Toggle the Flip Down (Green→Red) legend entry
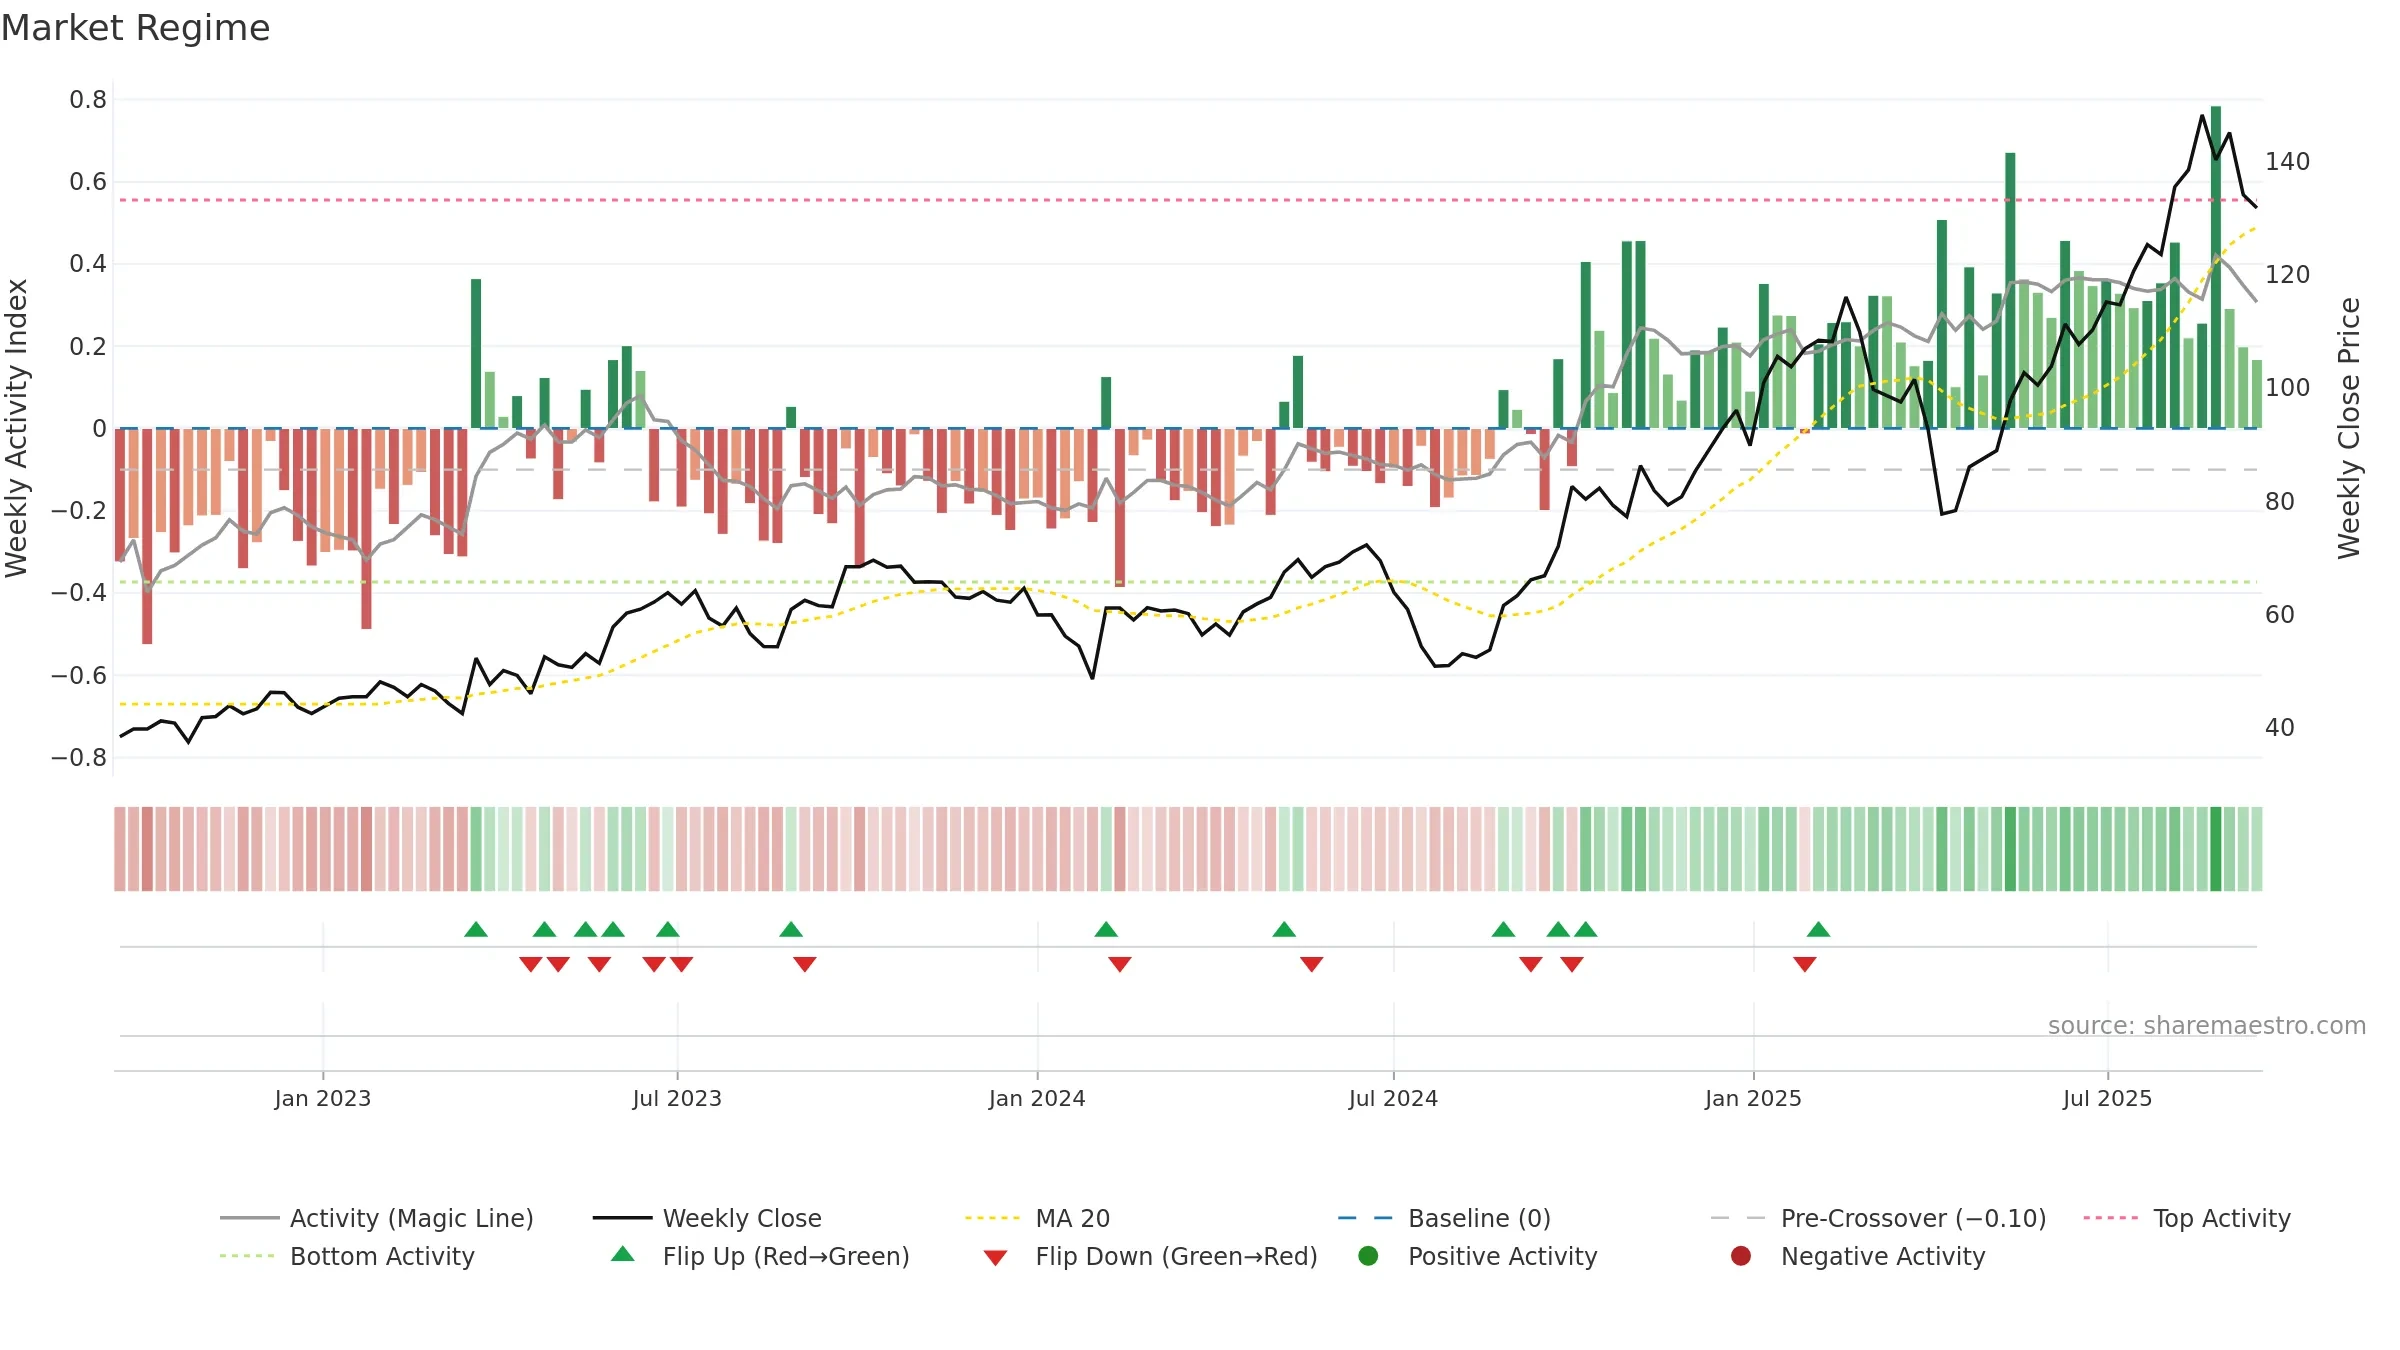 (1150, 1256)
